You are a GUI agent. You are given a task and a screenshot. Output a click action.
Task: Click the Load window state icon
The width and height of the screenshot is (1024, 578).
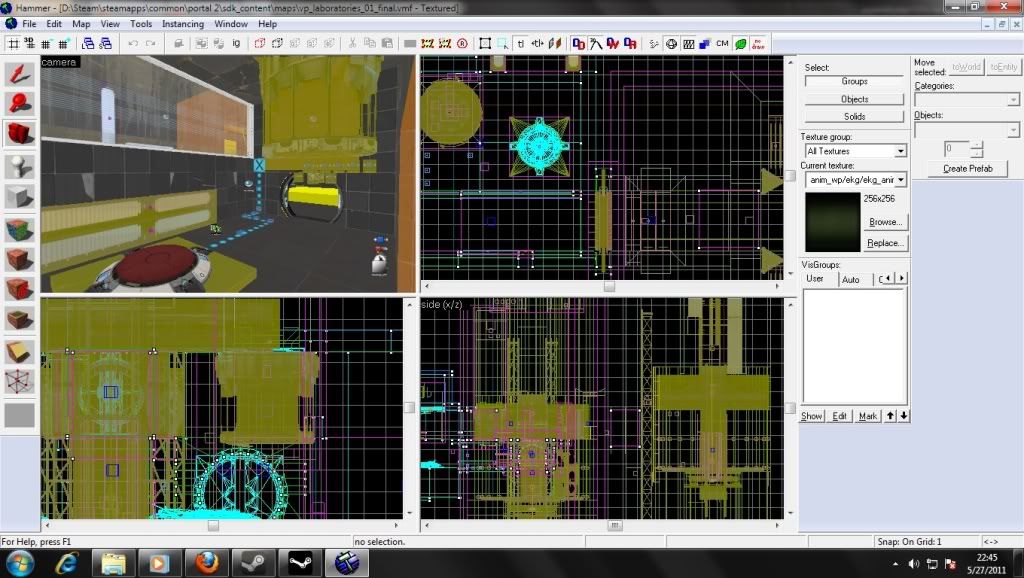(x=88, y=44)
